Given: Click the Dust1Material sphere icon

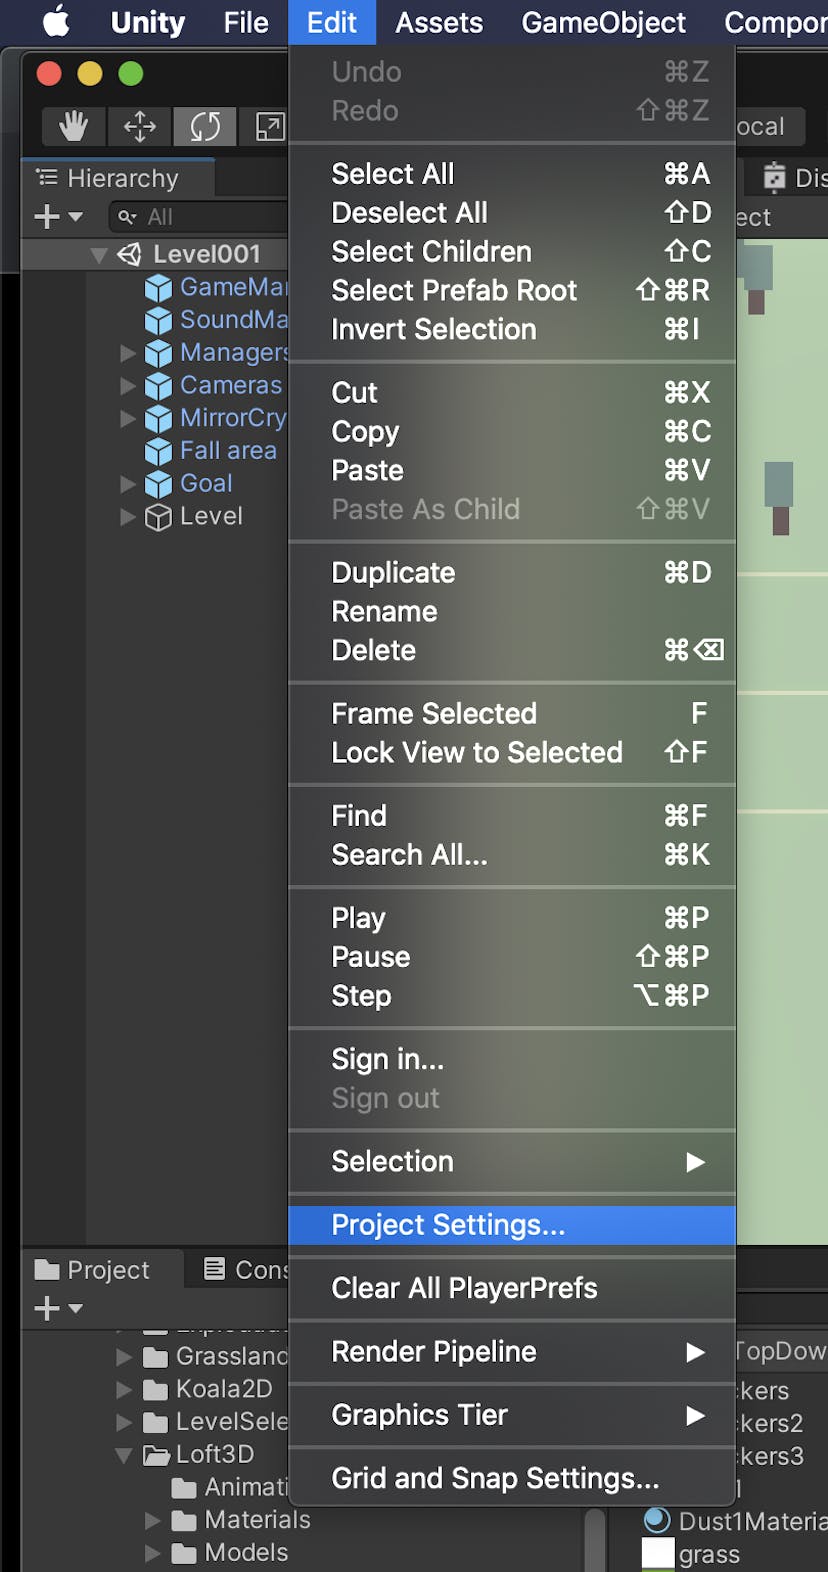Looking at the screenshot, I should [657, 1520].
